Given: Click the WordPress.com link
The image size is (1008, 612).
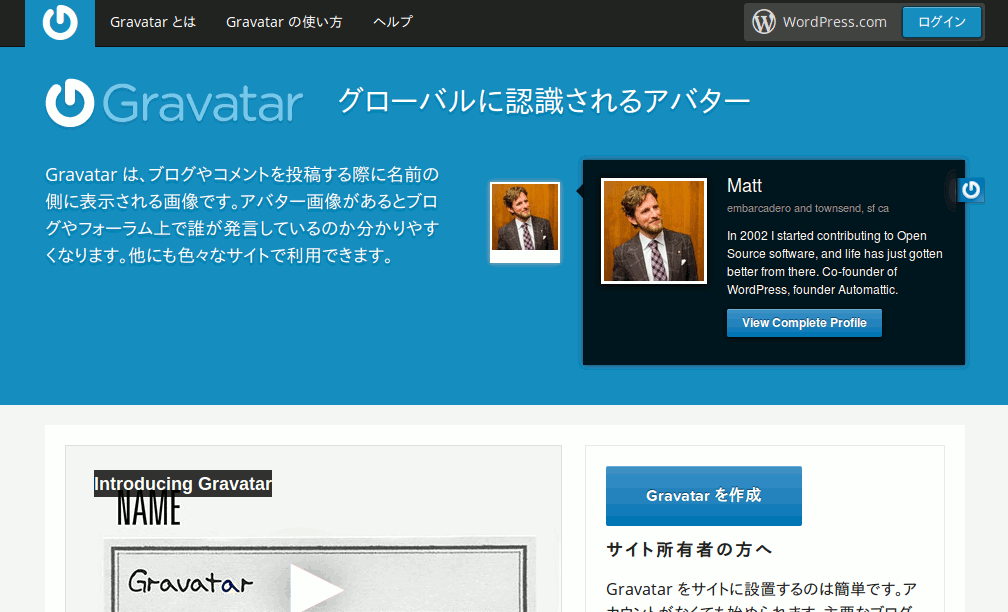Looking at the screenshot, I should 834,22.
